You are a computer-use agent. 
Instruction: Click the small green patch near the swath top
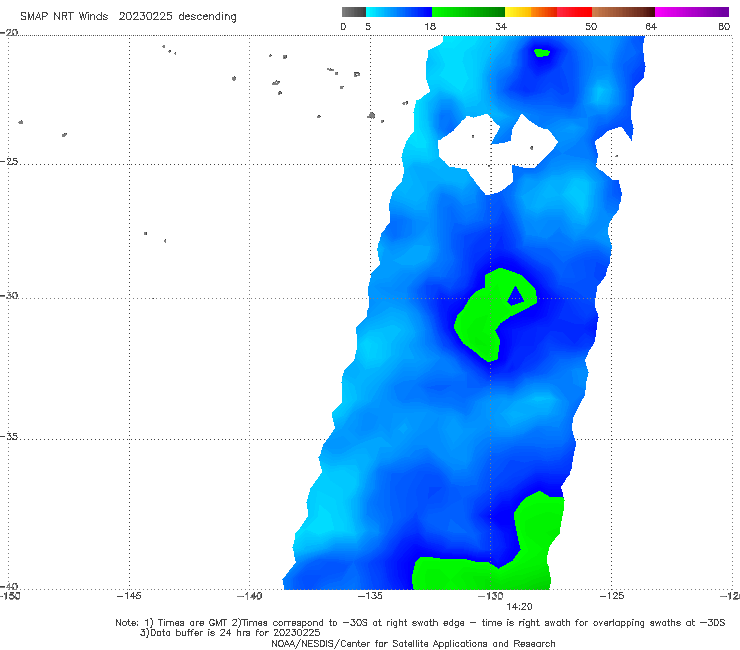[542, 52]
